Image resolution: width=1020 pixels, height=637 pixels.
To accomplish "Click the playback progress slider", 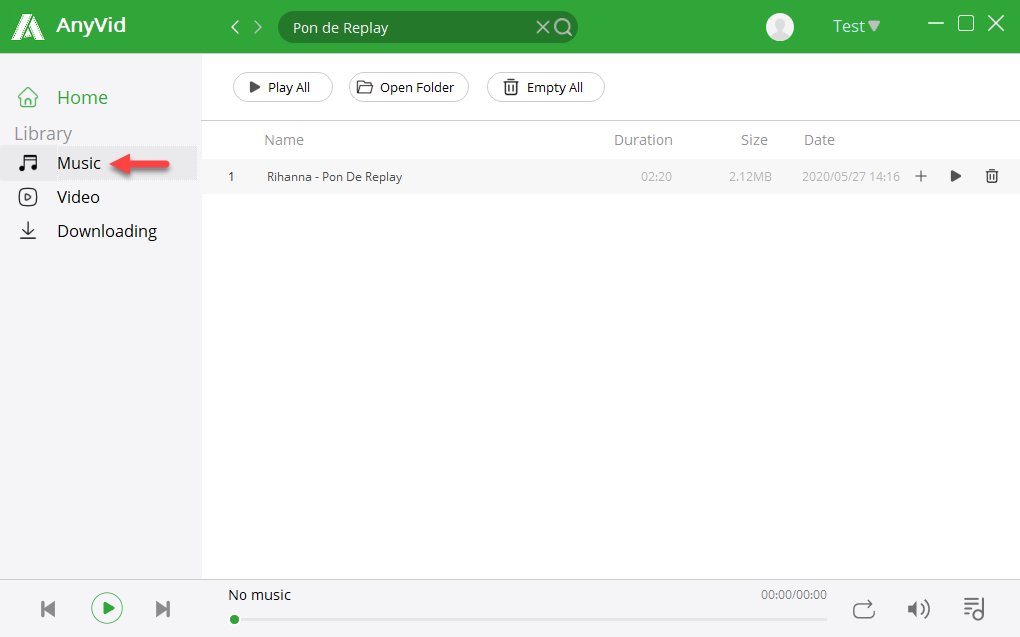I will pyautogui.click(x=528, y=619).
